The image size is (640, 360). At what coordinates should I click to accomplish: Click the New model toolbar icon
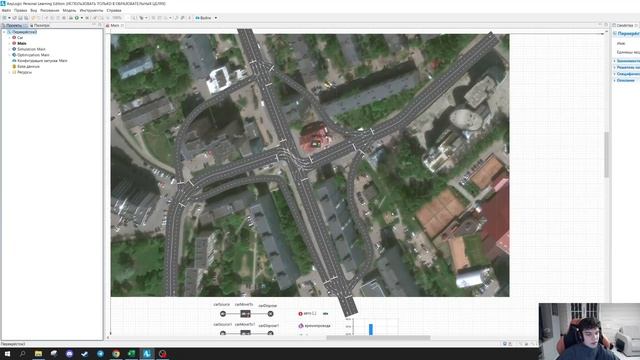[x=4, y=18]
